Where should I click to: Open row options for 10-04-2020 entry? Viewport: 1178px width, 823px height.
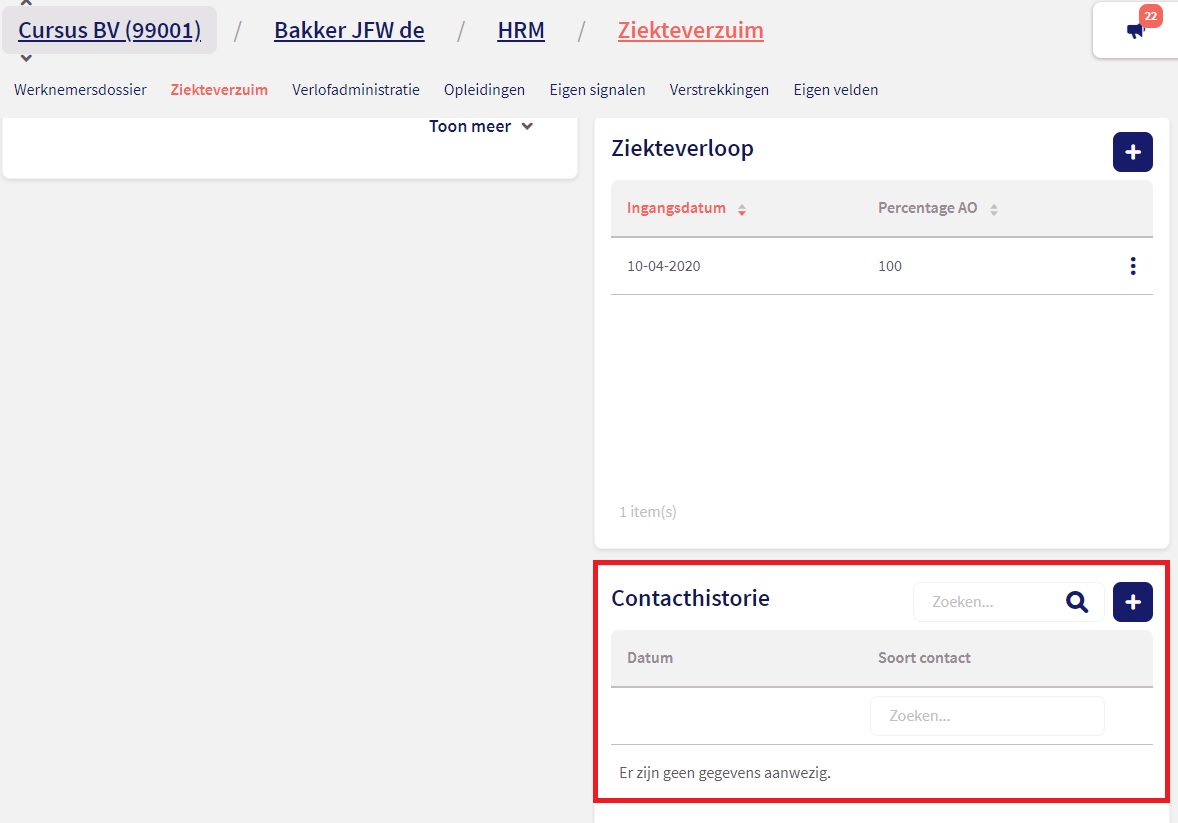click(1132, 266)
